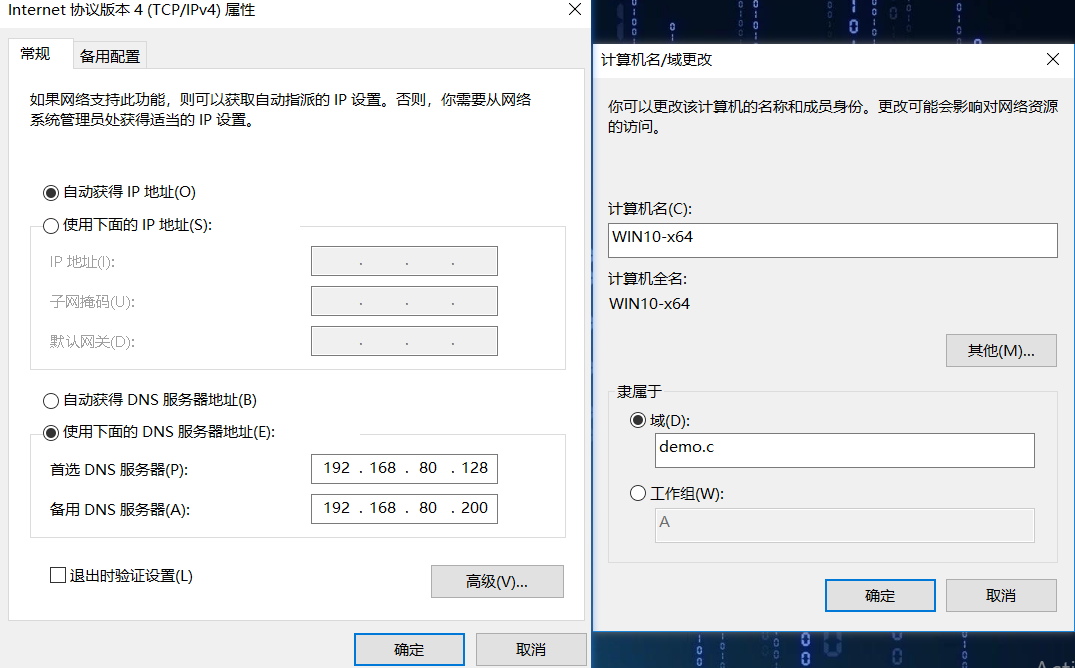Tick the 退出时验证设置 checkbox
Screen dimensions: 1075x668
(x=58, y=575)
